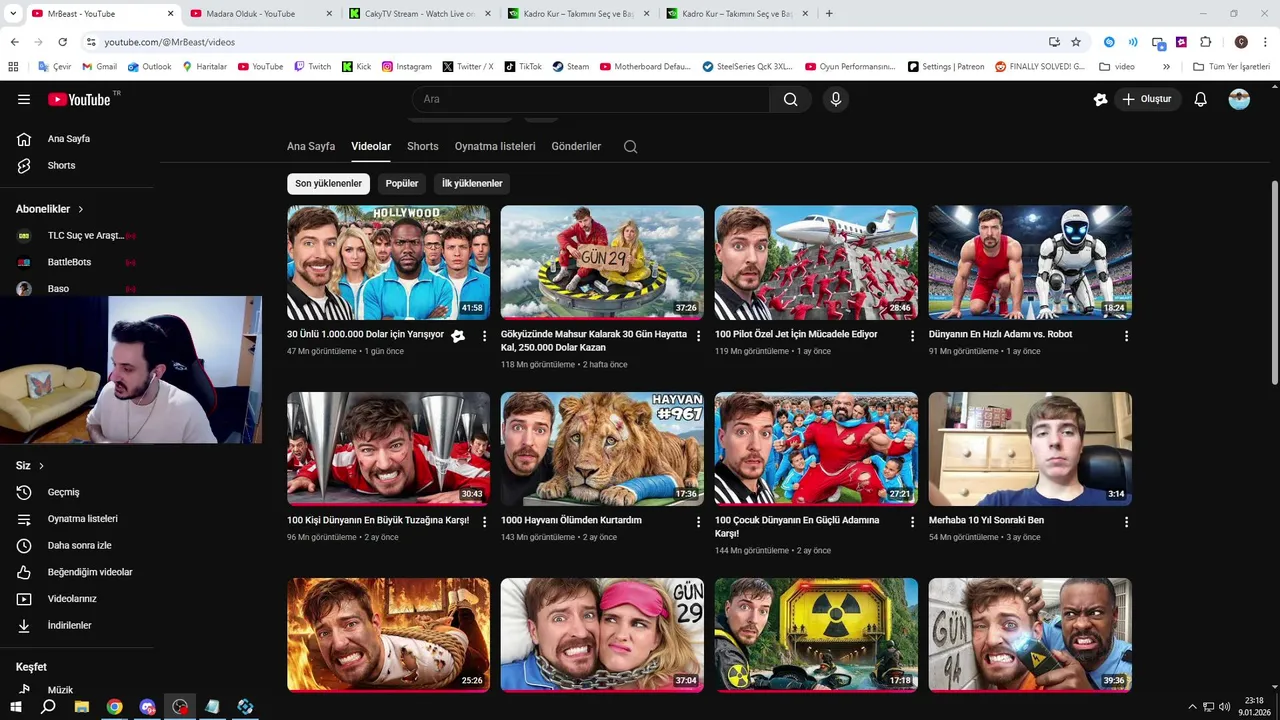This screenshot has height=720, width=1280.
Task: Open options for 100 Pilot Özel Jet video
Action: pyautogui.click(x=912, y=336)
